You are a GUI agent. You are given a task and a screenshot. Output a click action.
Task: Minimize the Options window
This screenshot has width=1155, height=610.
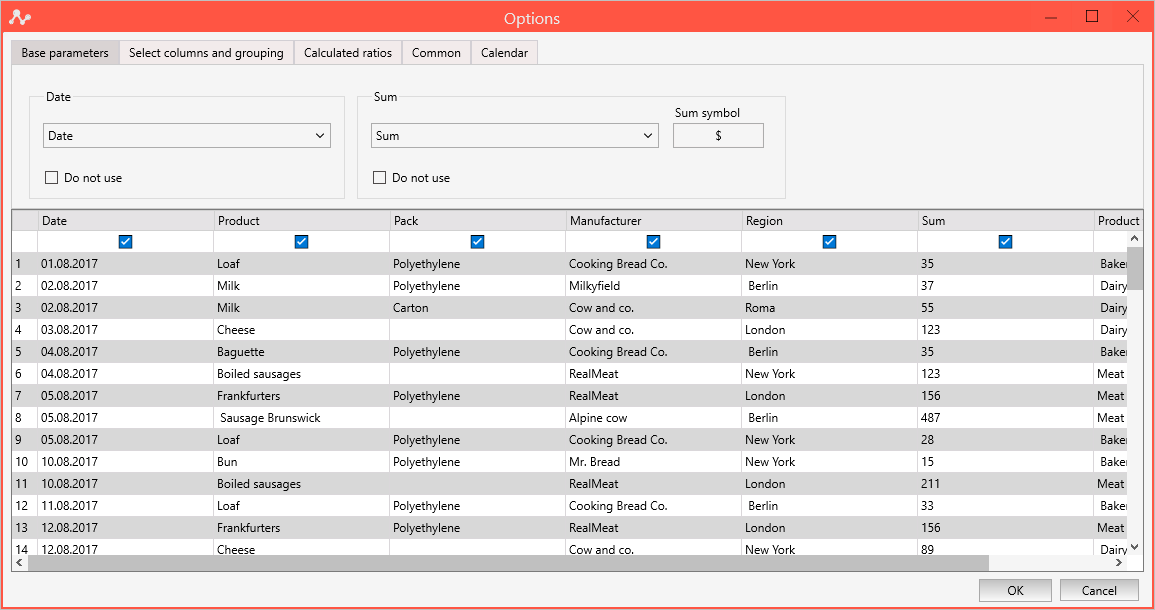click(x=1051, y=16)
